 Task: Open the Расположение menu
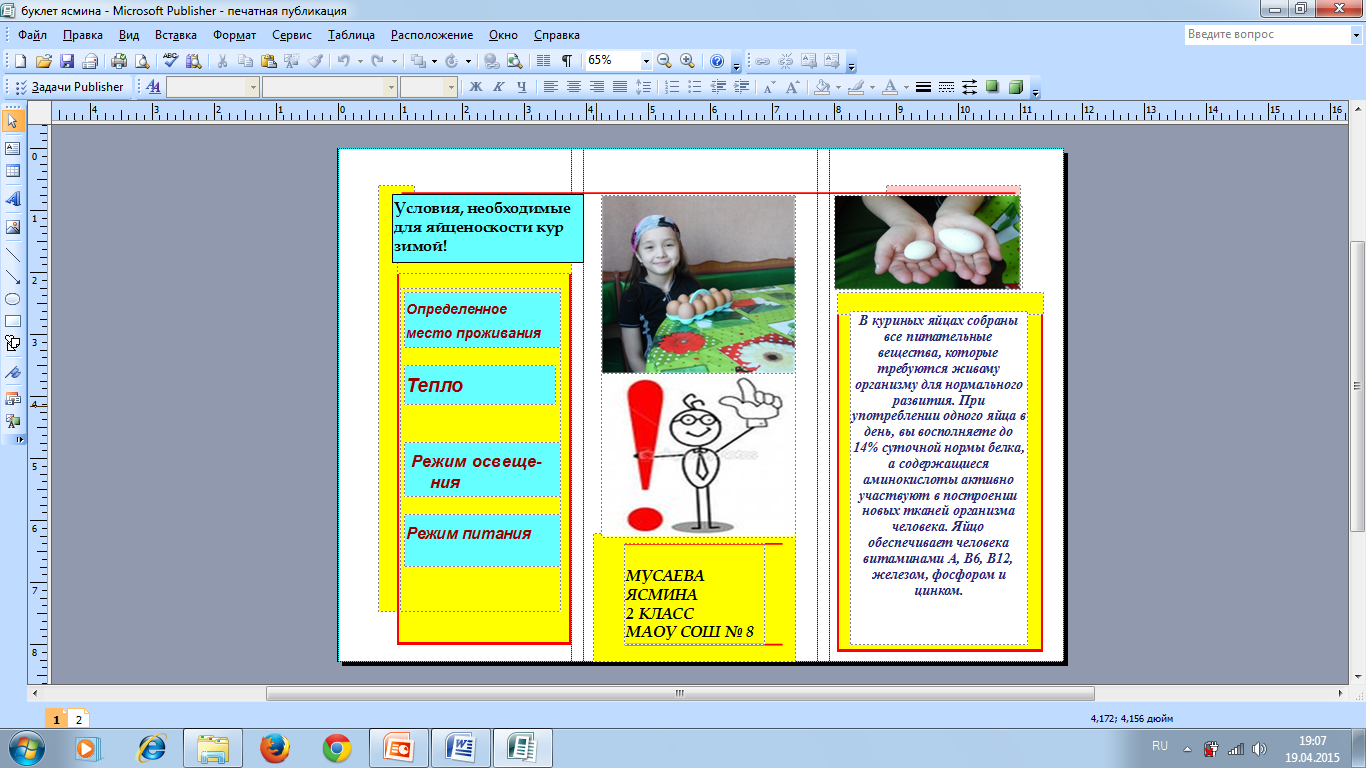[x=433, y=35]
